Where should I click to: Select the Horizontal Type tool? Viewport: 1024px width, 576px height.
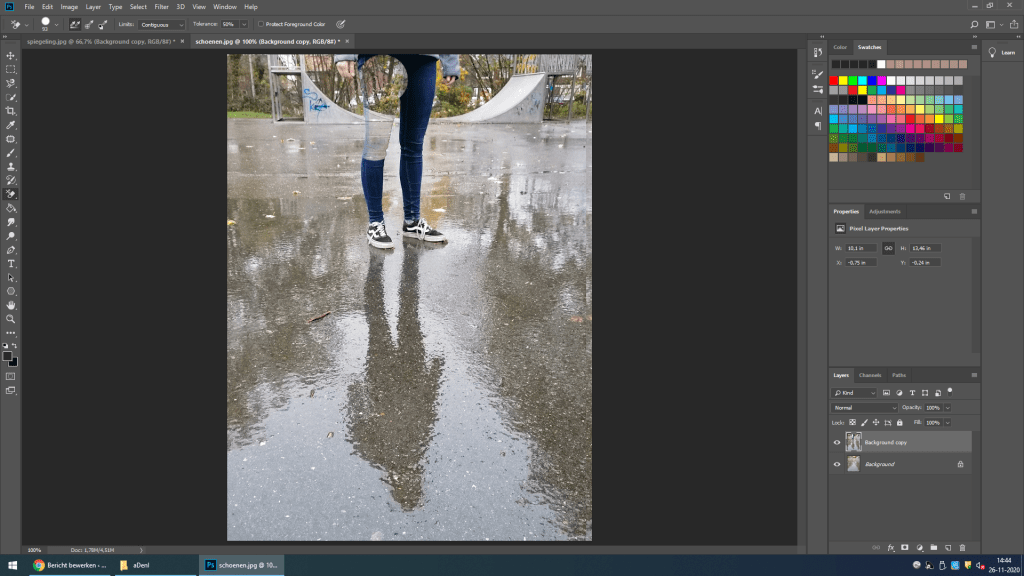(x=11, y=263)
